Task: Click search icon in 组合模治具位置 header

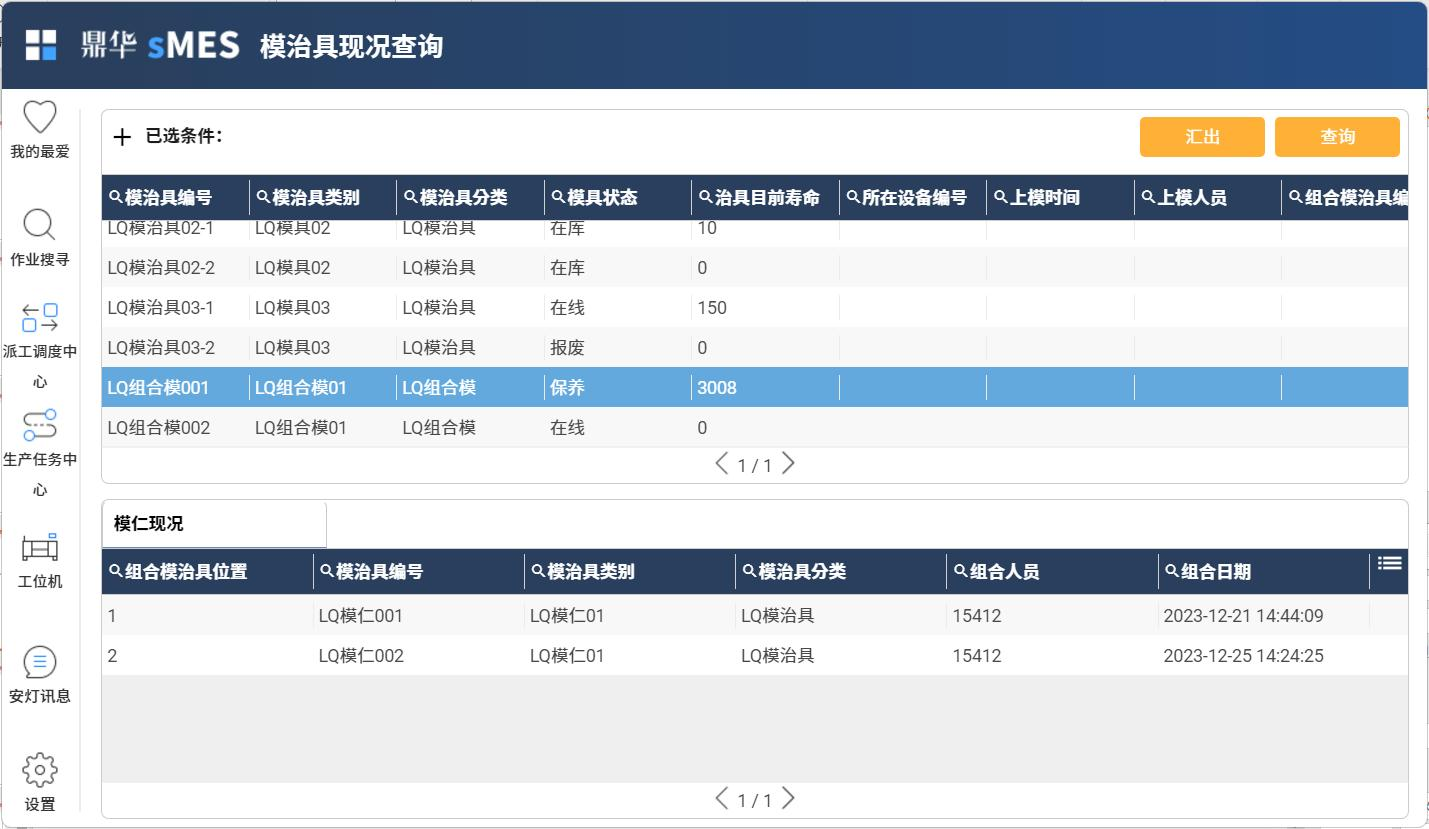Action: click(115, 571)
